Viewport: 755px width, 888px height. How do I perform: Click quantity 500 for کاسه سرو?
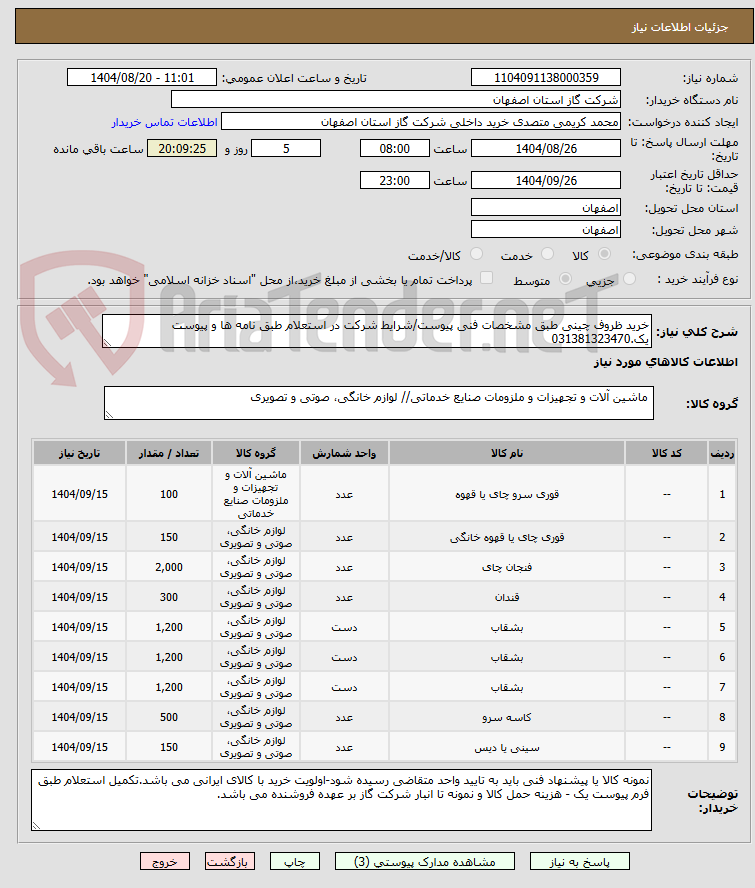pos(169,717)
